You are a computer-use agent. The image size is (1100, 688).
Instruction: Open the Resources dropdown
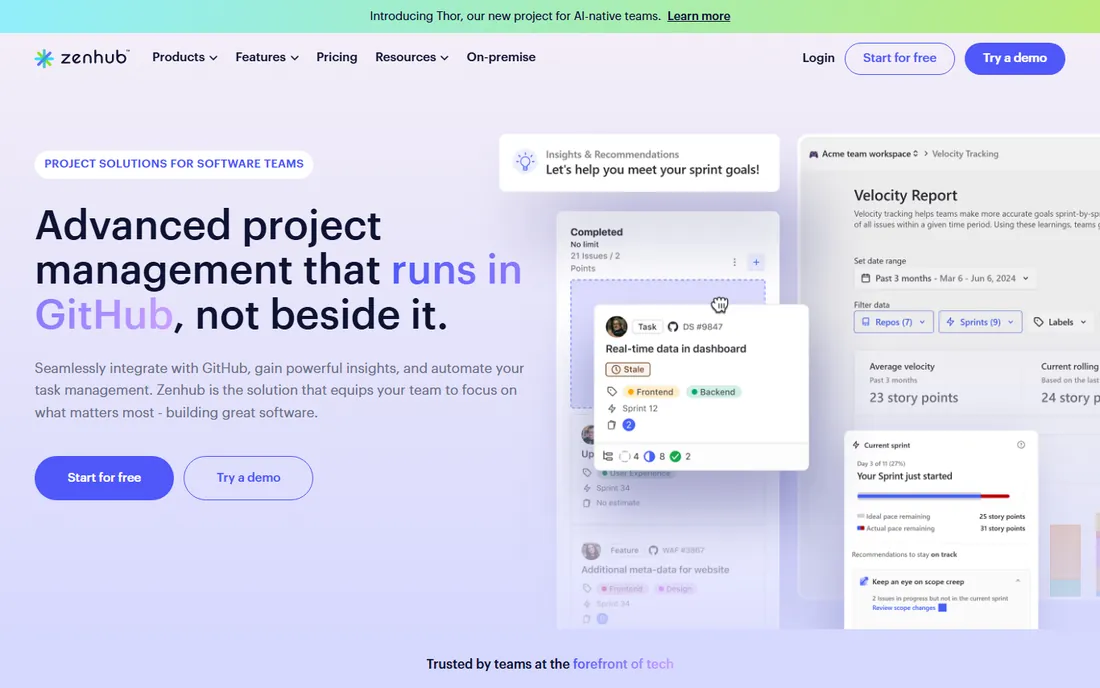tap(411, 58)
